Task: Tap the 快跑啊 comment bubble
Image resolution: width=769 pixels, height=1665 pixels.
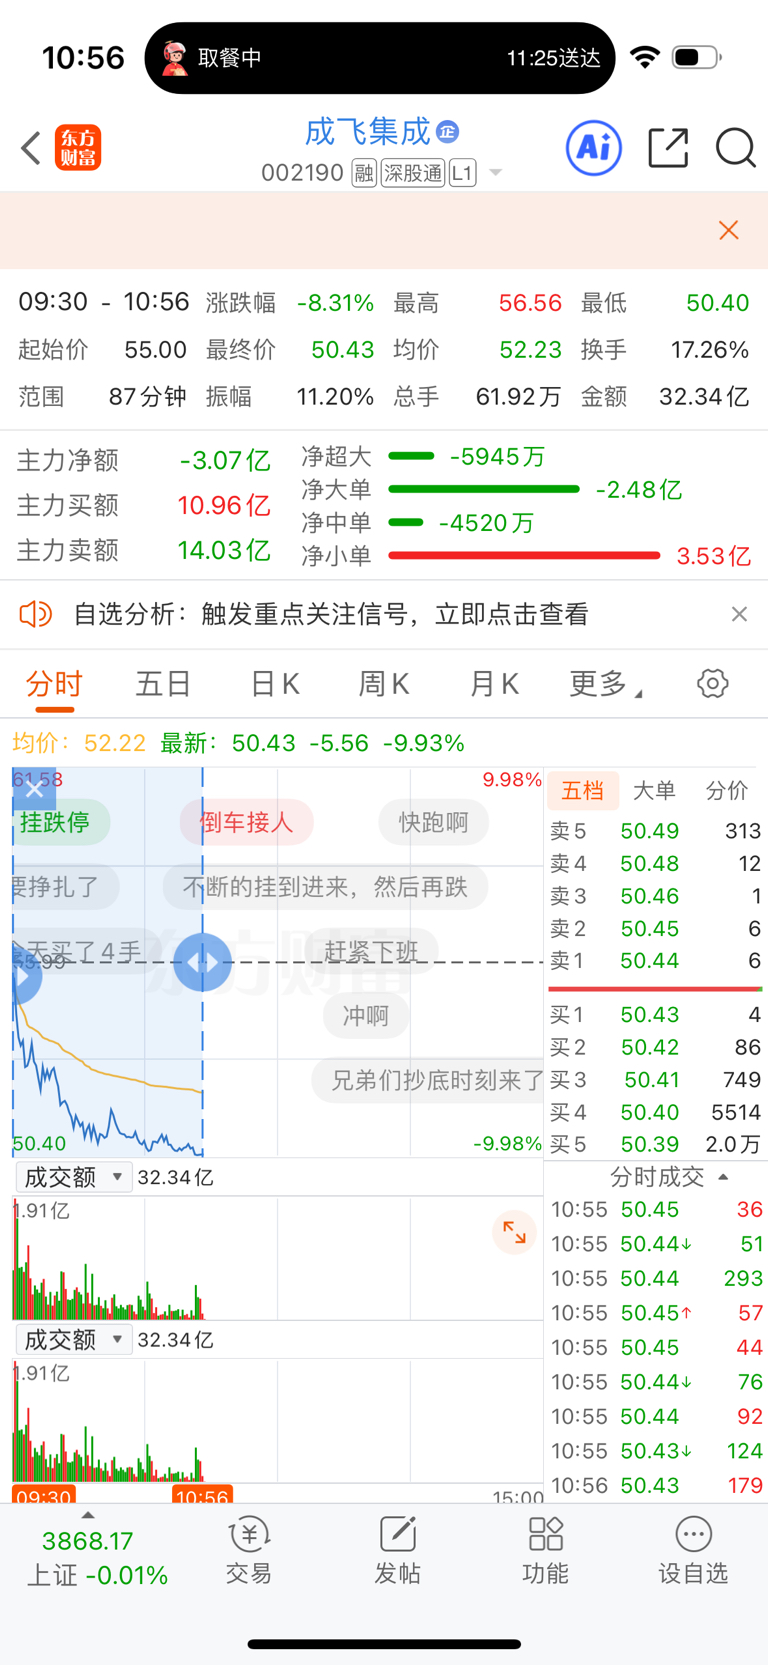Action: tap(434, 822)
